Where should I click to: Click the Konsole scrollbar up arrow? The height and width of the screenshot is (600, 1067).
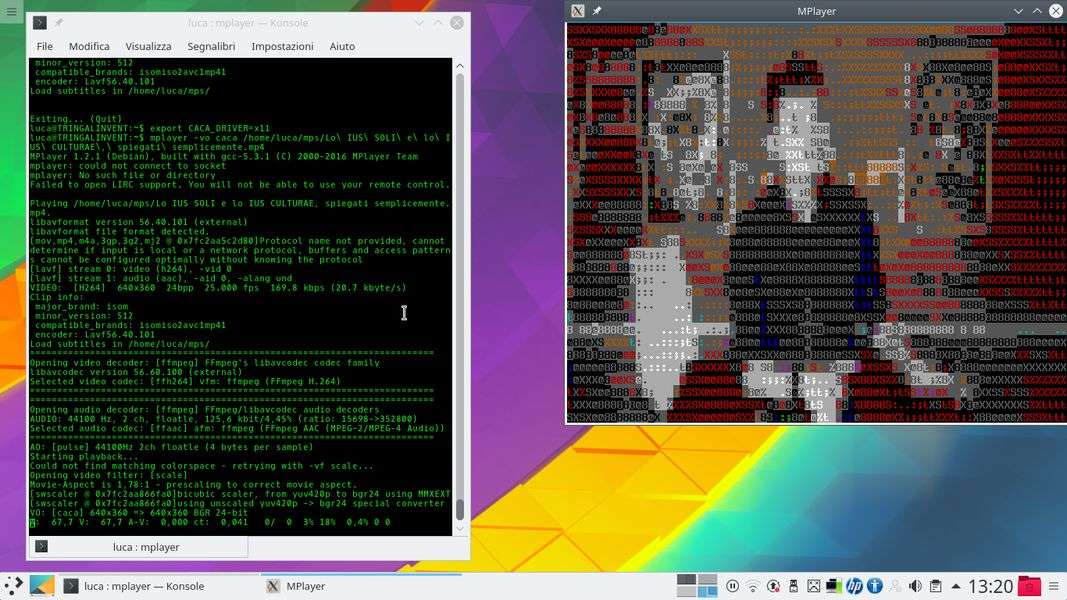pos(460,66)
